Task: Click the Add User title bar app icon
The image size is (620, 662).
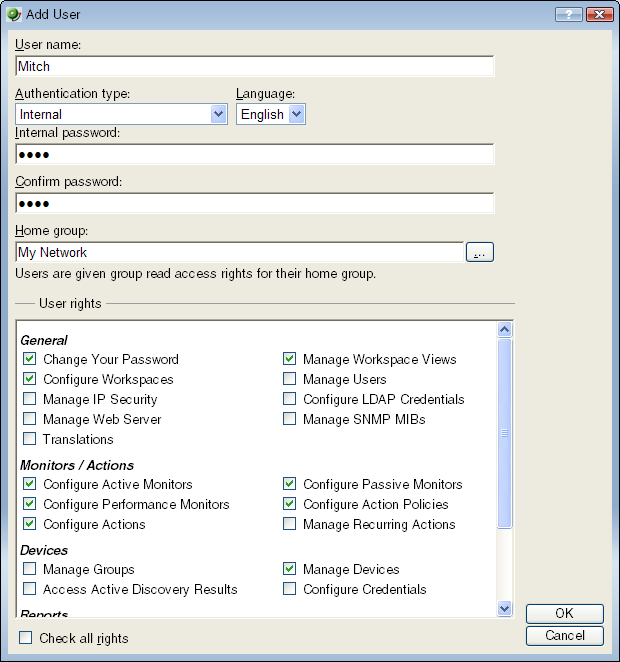Action: click(x=14, y=14)
